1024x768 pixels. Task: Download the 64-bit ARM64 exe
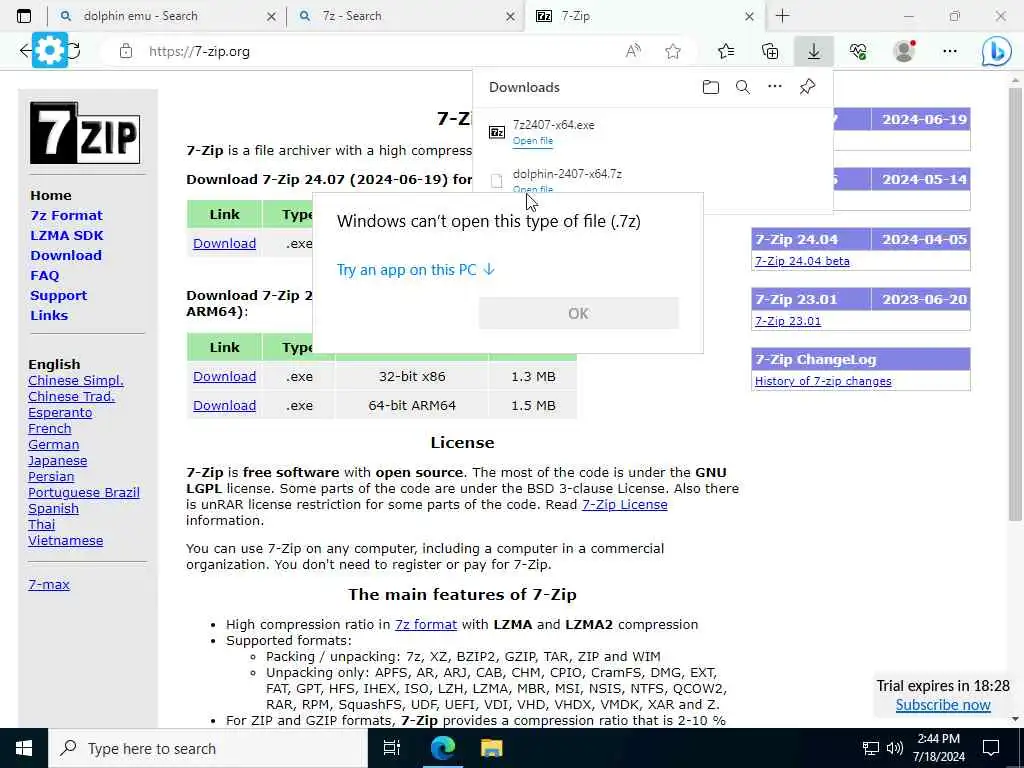[224, 406]
